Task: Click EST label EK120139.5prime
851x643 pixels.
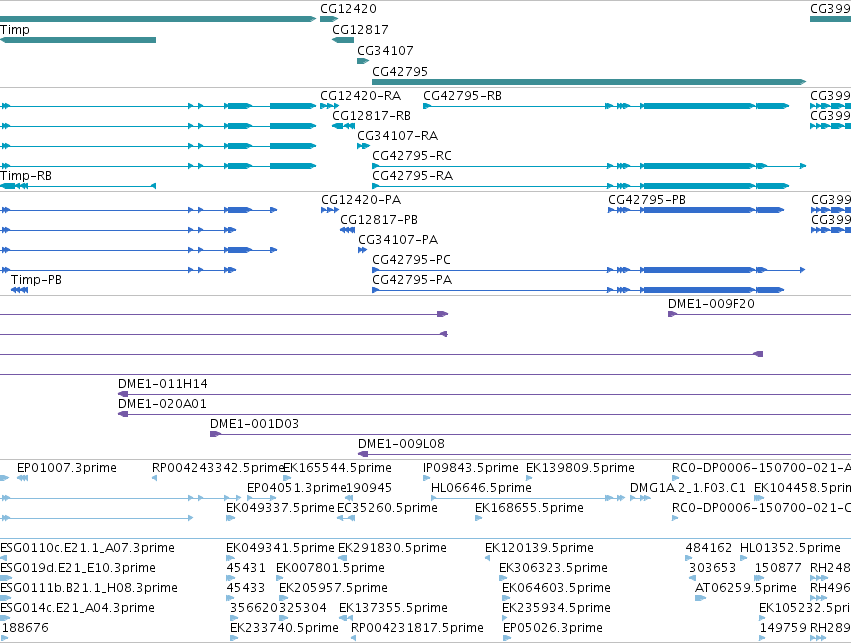Action: point(539,549)
